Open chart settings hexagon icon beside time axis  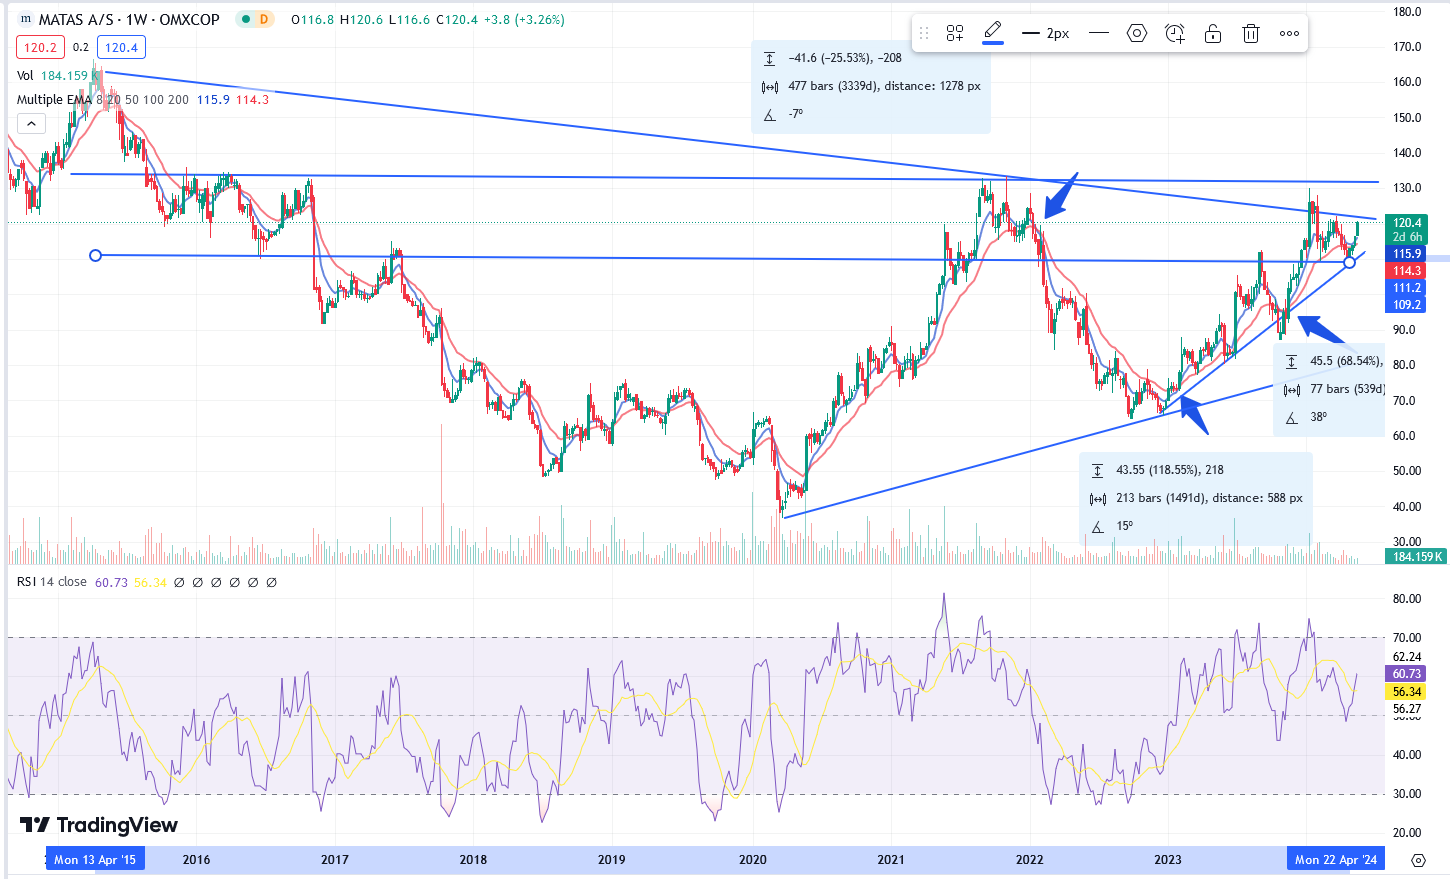coord(1418,859)
